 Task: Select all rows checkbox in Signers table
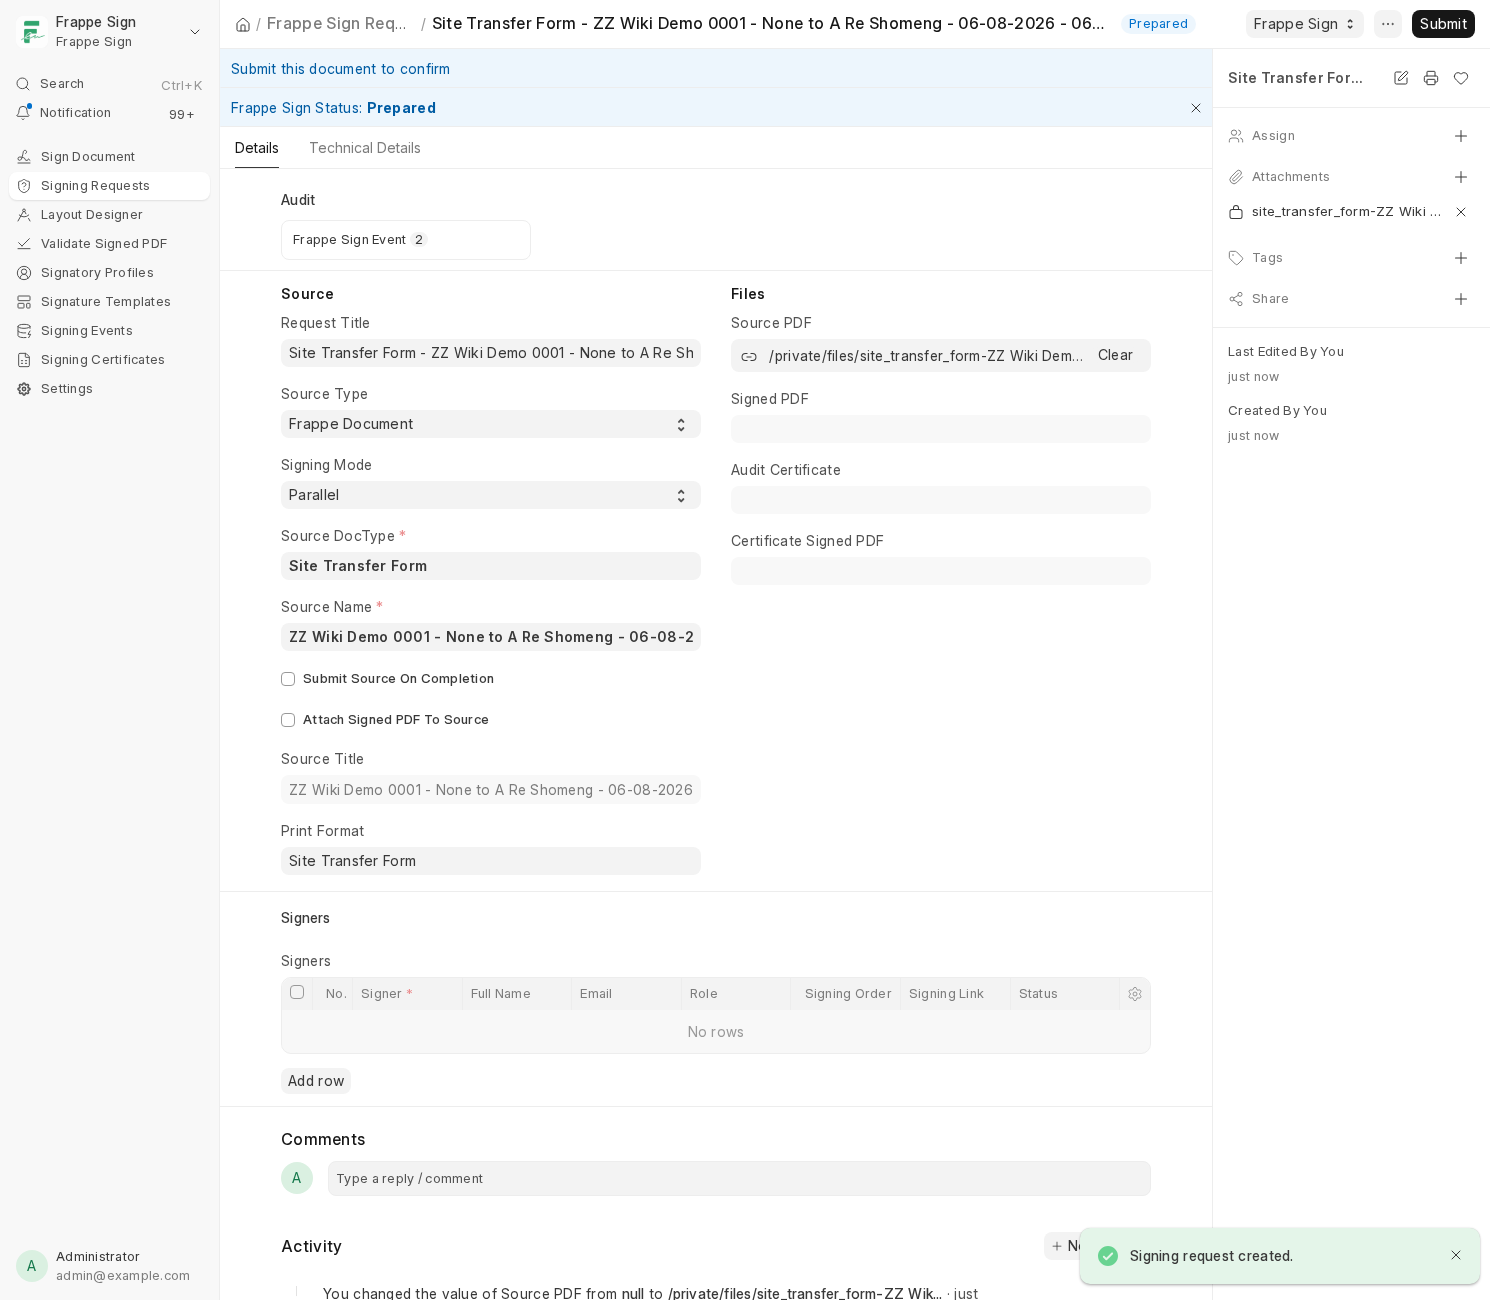point(297,992)
